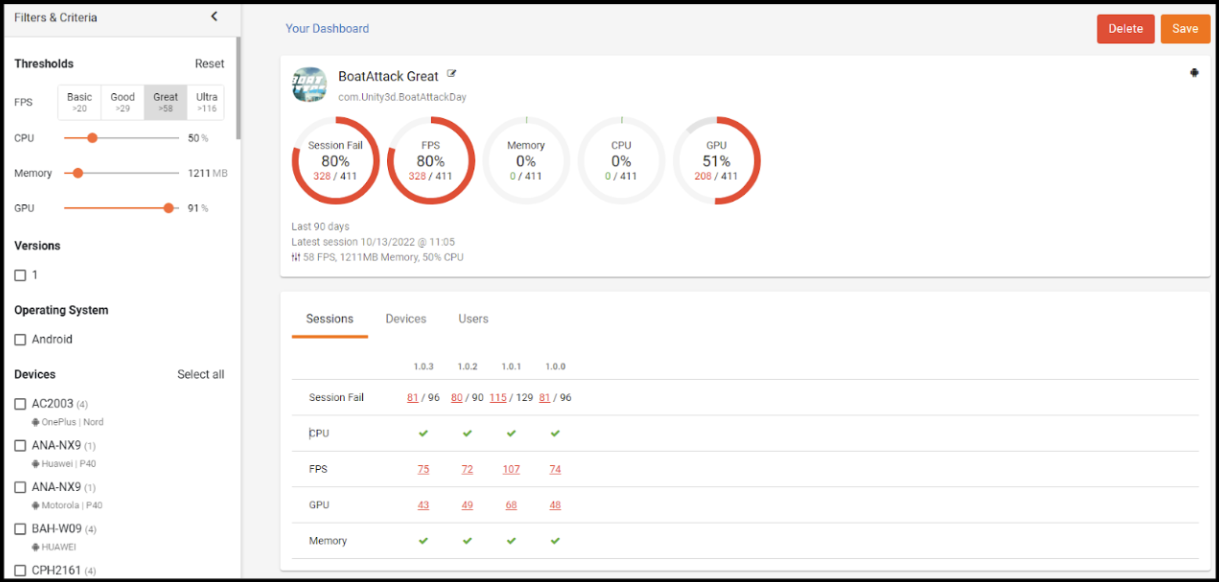Screen dimensions: 1219x582
Task: Delete this dashboard
Action: pos(1125,29)
